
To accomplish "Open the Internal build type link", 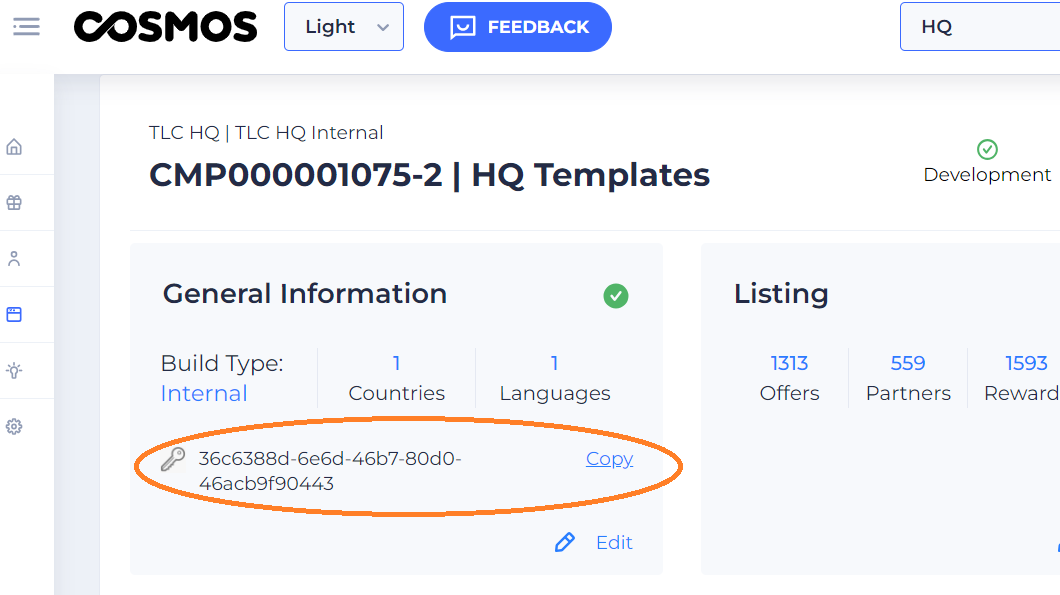I will pyautogui.click(x=204, y=394).
